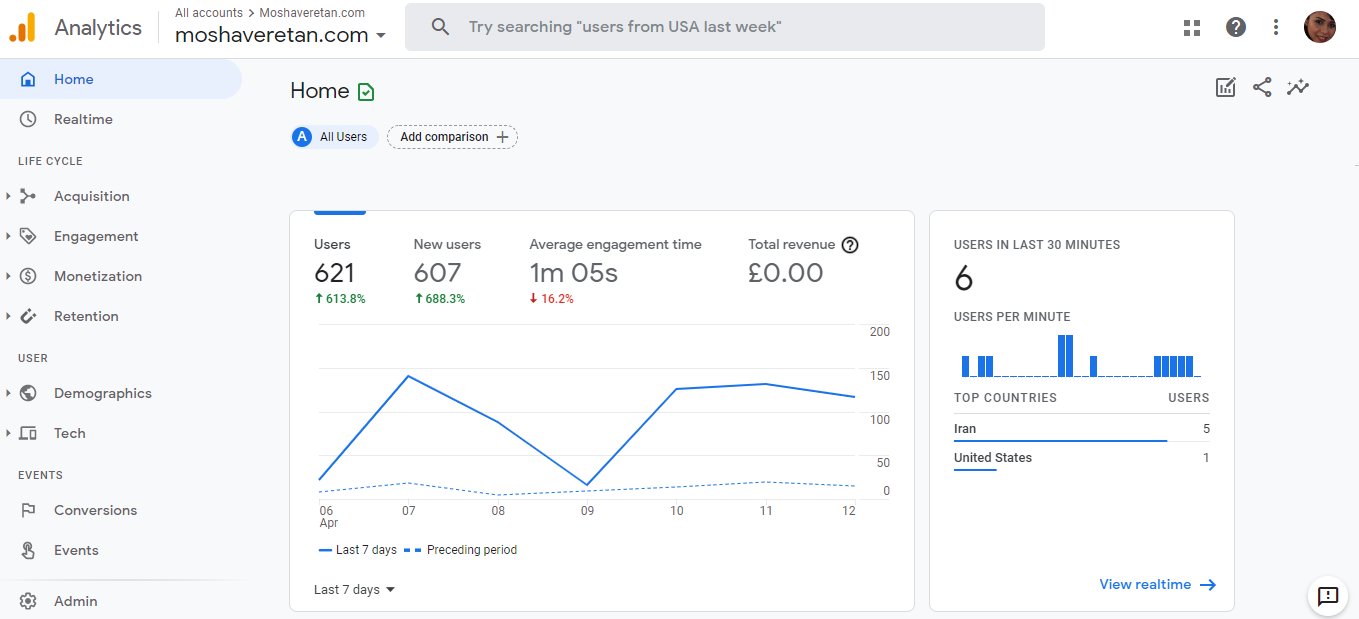Open the Help question mark icon
The image size is (1359, 619).
1236,27
